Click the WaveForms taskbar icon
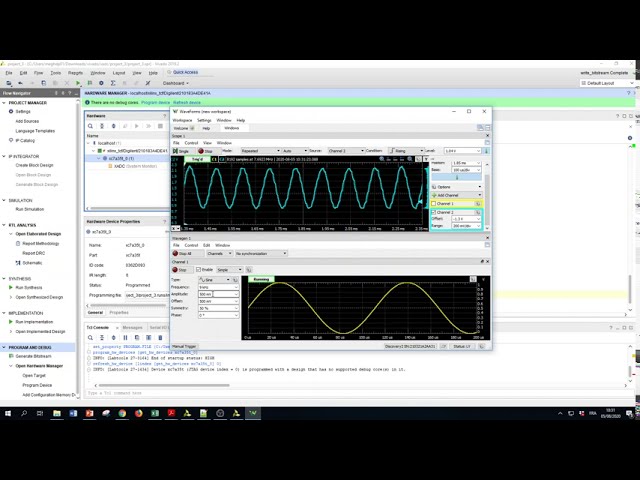Viewport: 640px width, 480px height. pos(253,413)
